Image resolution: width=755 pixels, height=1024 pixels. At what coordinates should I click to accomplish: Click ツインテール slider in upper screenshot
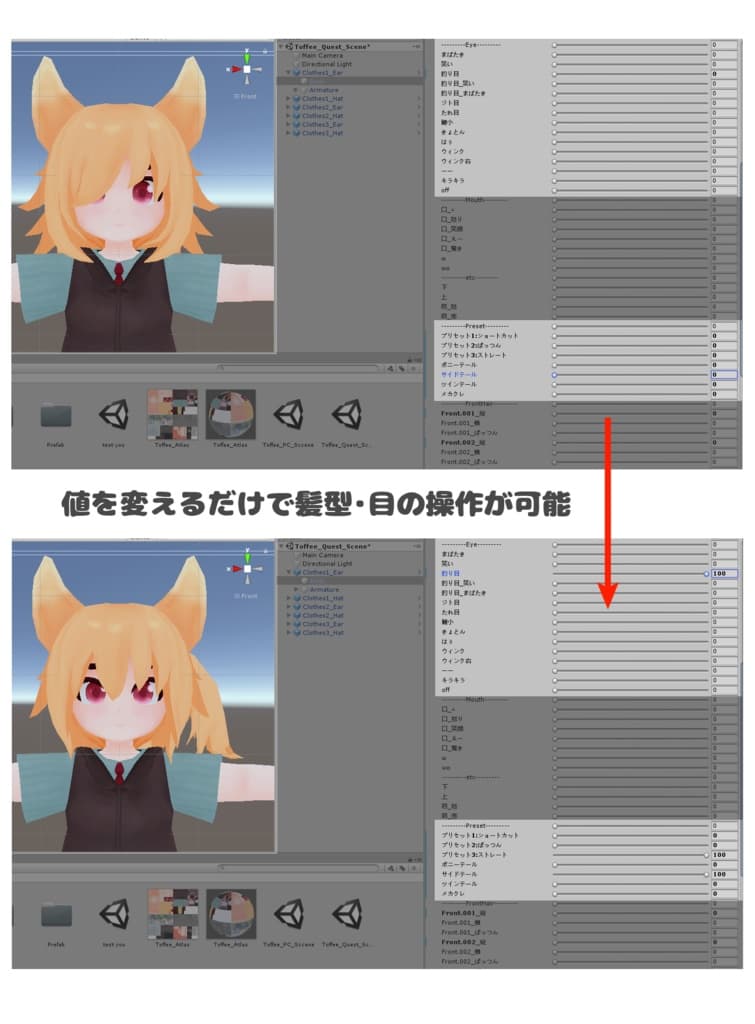pyautogui.click(x=631, y=385)
